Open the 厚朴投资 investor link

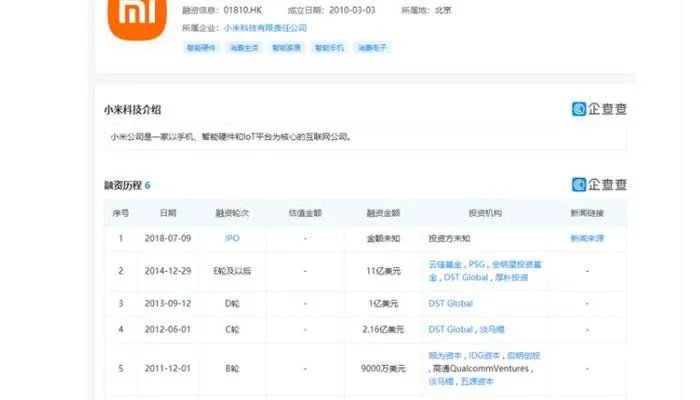[x=512, y=277]
